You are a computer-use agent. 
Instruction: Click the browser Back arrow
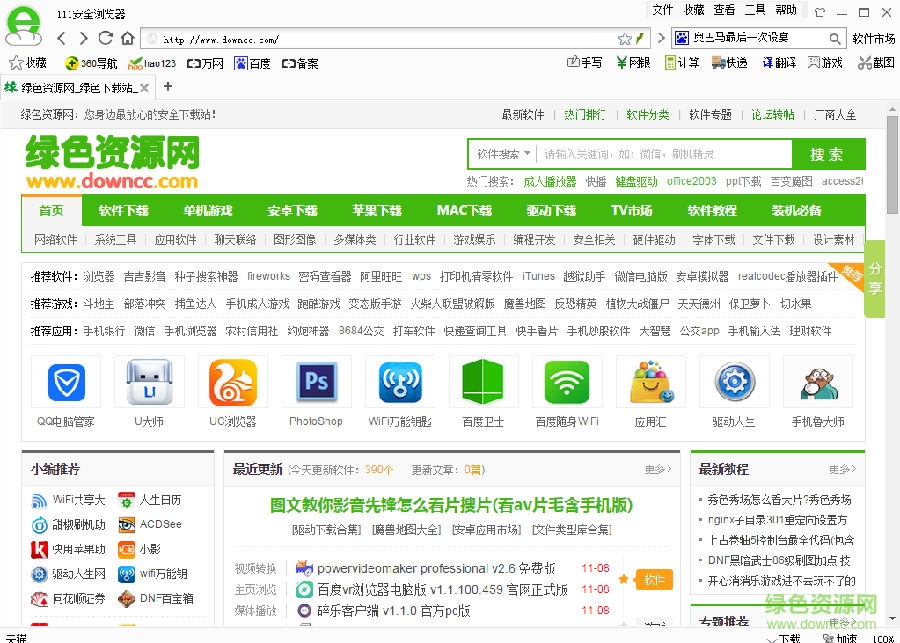[x=60, y=39]
